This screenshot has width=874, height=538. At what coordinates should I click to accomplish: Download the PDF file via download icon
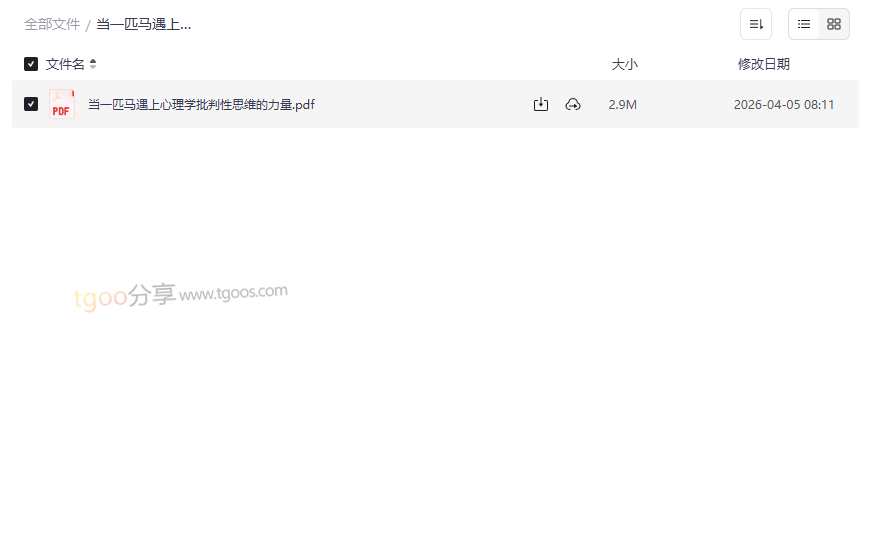click(540, 104)
